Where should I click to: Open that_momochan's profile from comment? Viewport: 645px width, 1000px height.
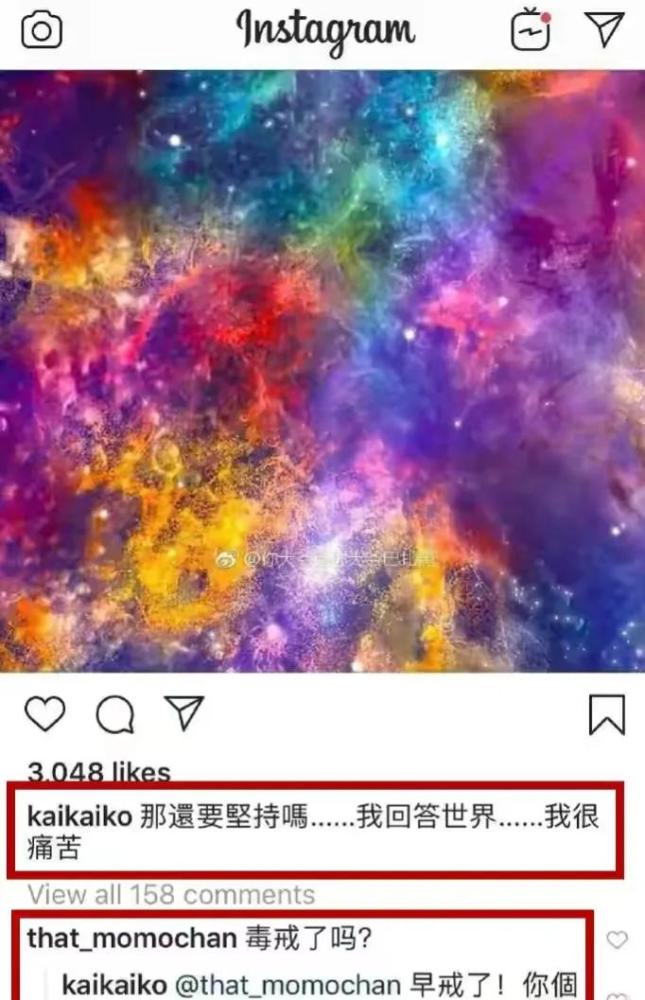point(132,939)
